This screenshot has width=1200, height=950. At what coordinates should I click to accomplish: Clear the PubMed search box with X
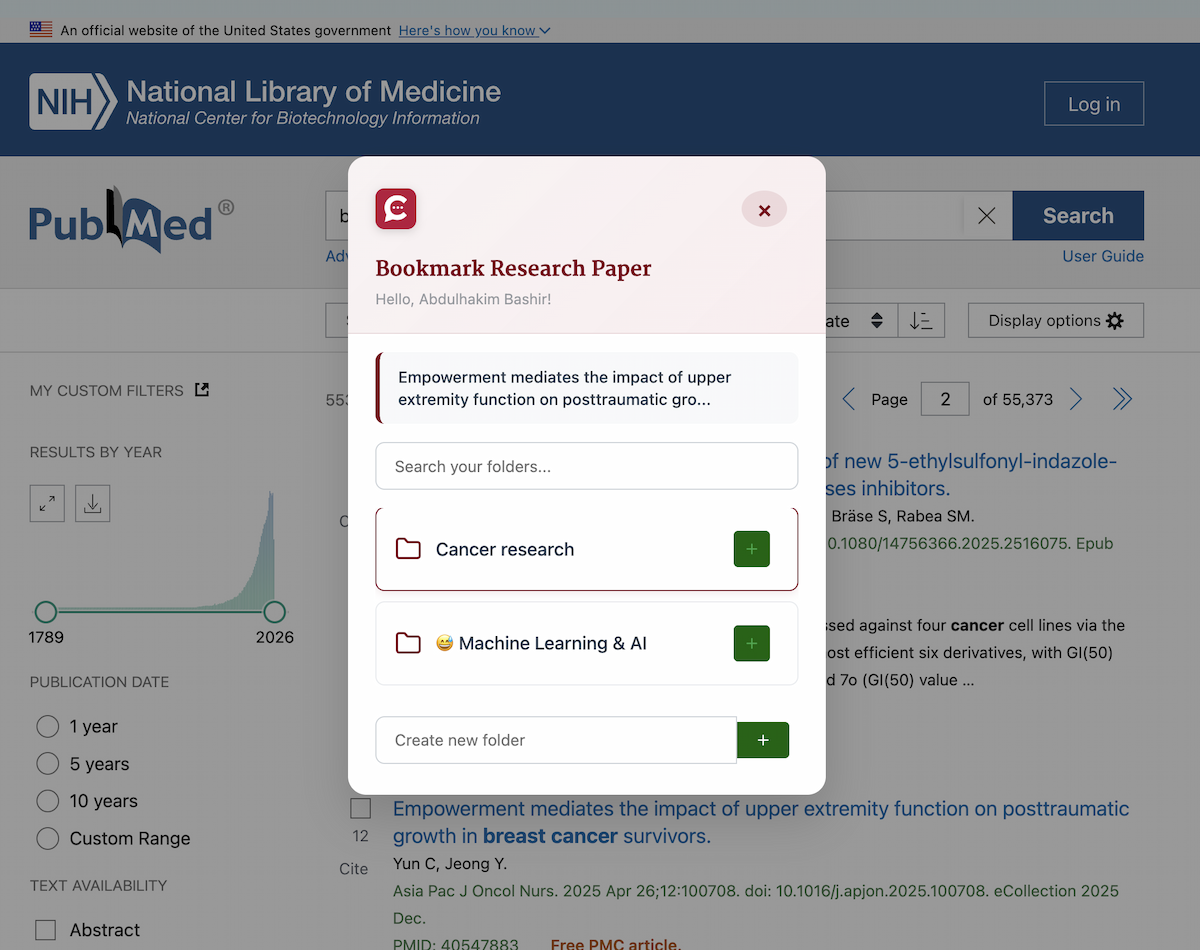click(986, 216)
